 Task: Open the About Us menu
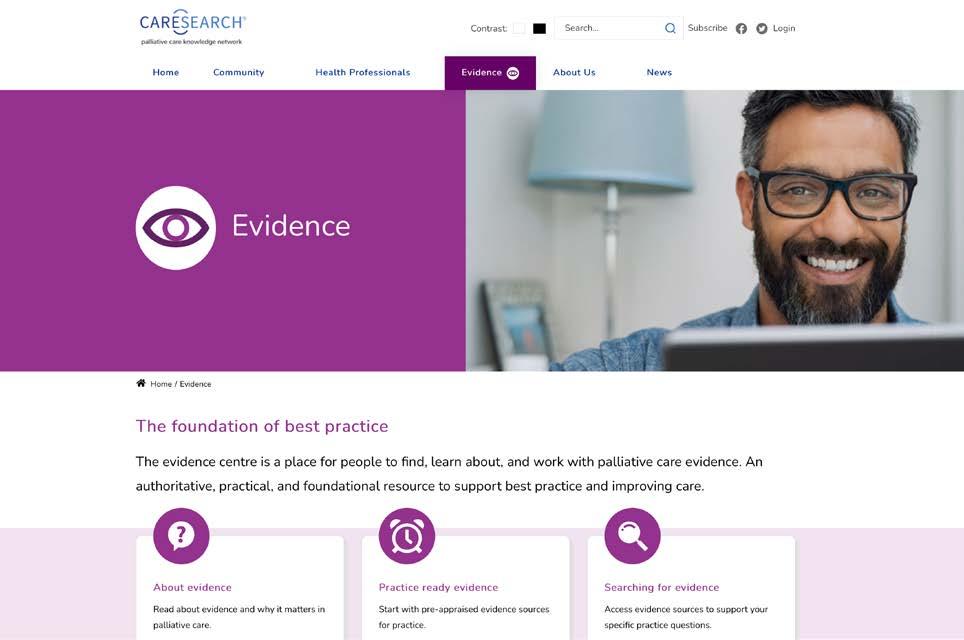point(574,73)
